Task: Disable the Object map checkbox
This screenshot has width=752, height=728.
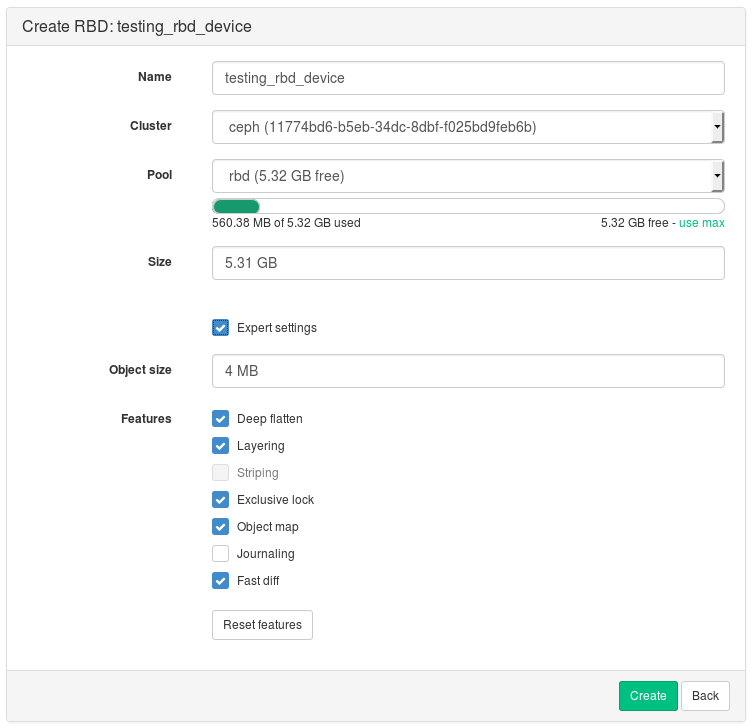Action: pos(221,527)
